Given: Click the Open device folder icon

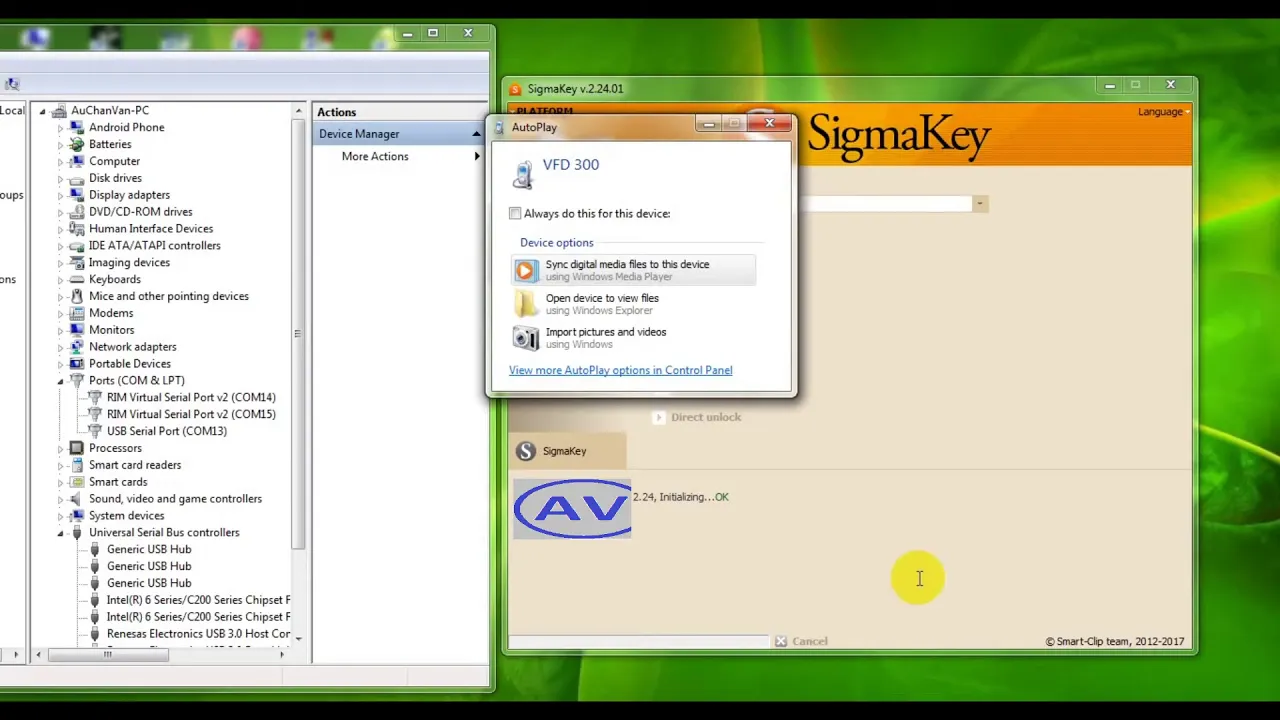Looking at the screenshot, I should [526, 304].
